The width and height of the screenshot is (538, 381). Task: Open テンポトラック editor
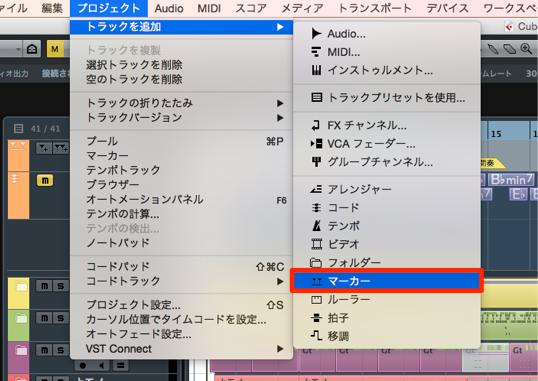pos(181,170)
